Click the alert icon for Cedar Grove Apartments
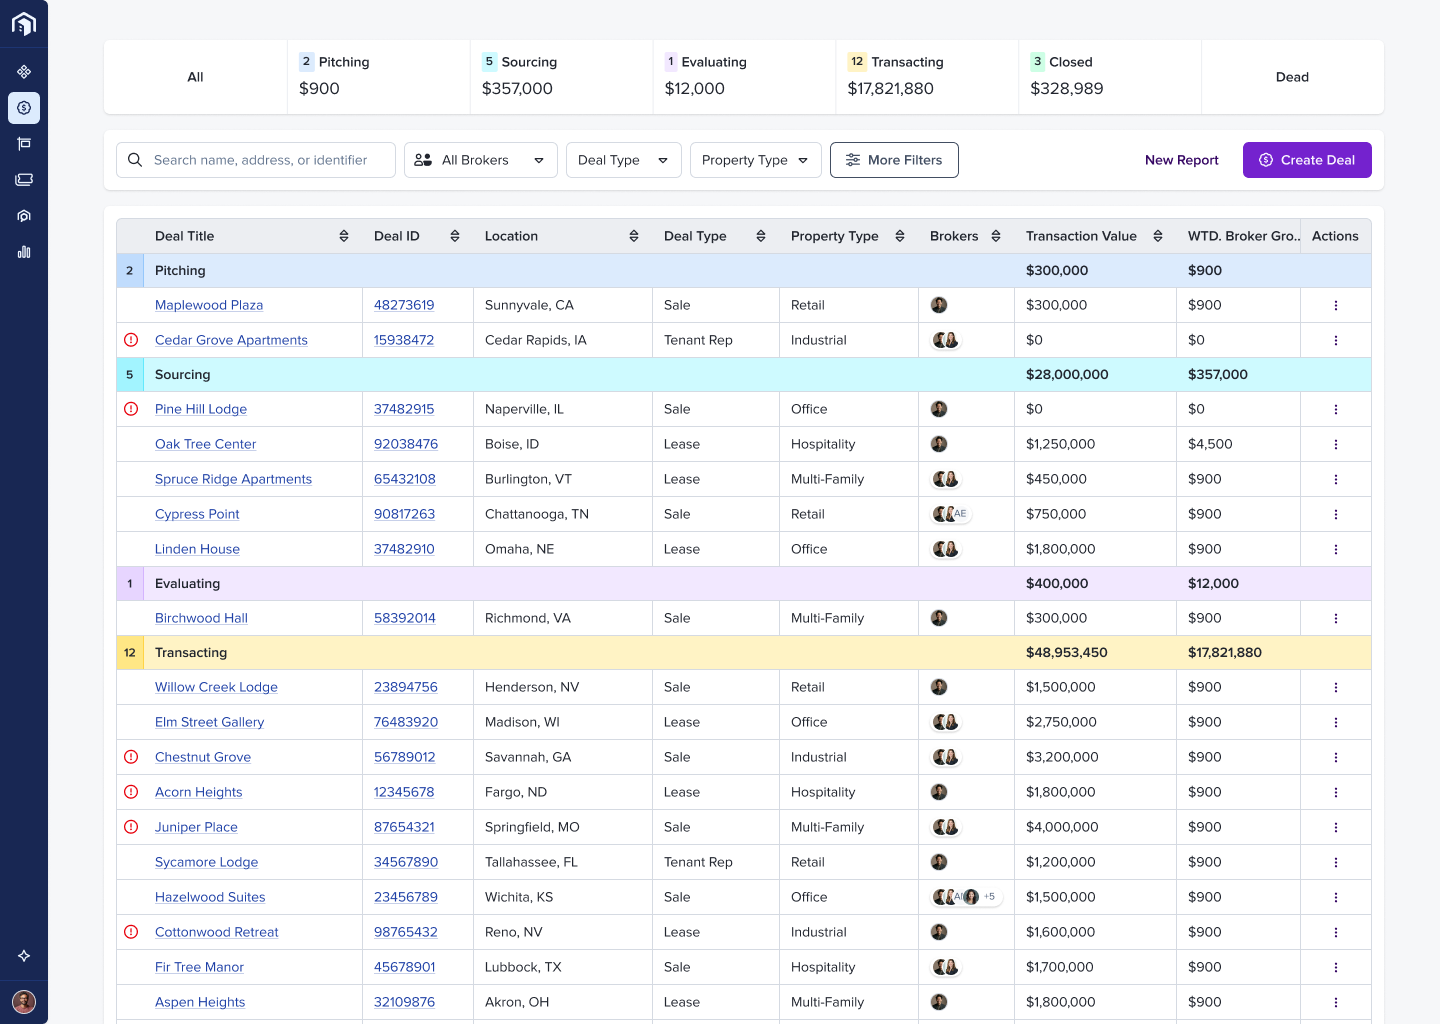 tap(131, 340)
